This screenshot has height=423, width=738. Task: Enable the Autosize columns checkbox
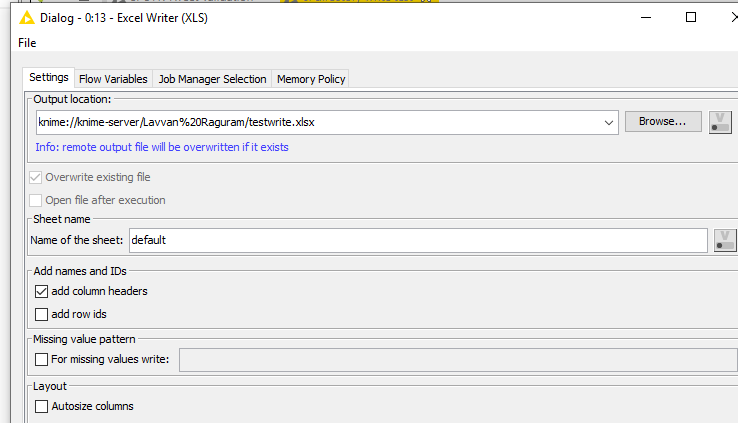(x=41, y=406)
